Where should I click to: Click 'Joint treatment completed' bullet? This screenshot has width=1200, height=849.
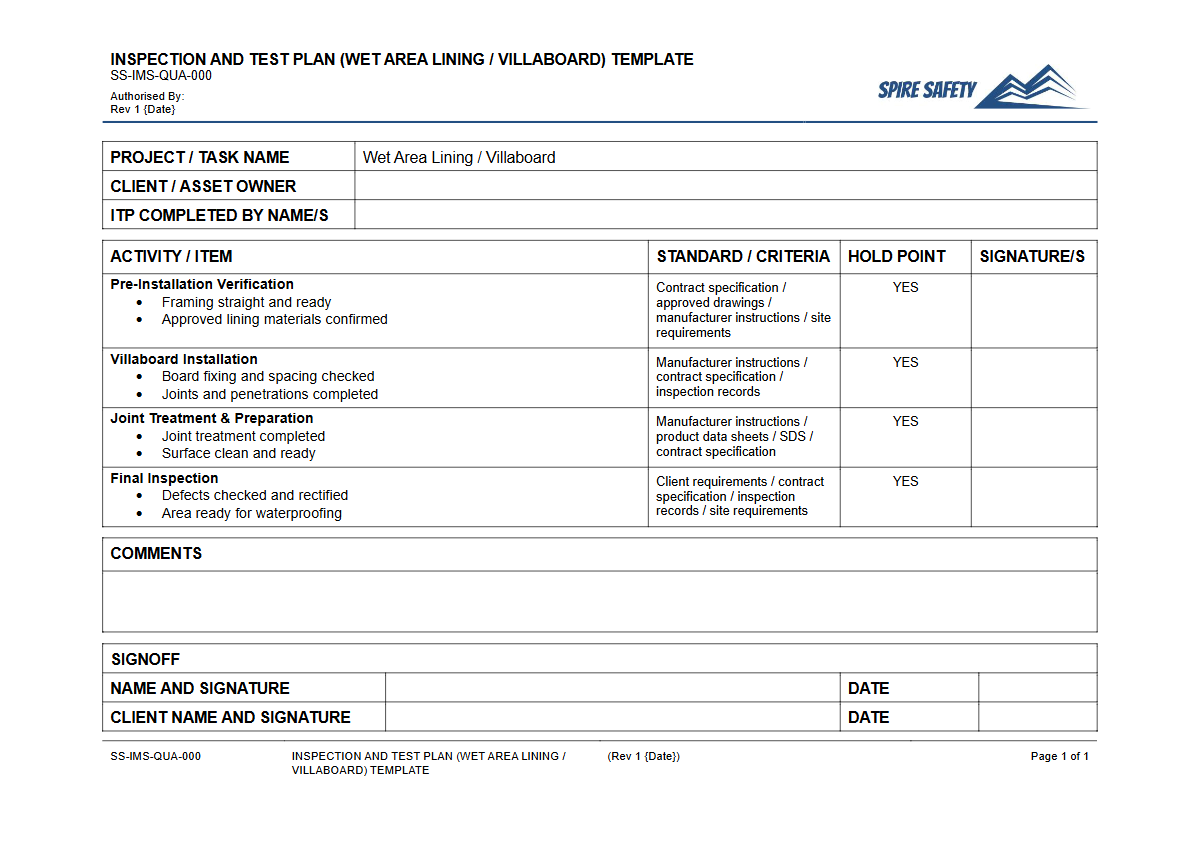coord(243,436)
